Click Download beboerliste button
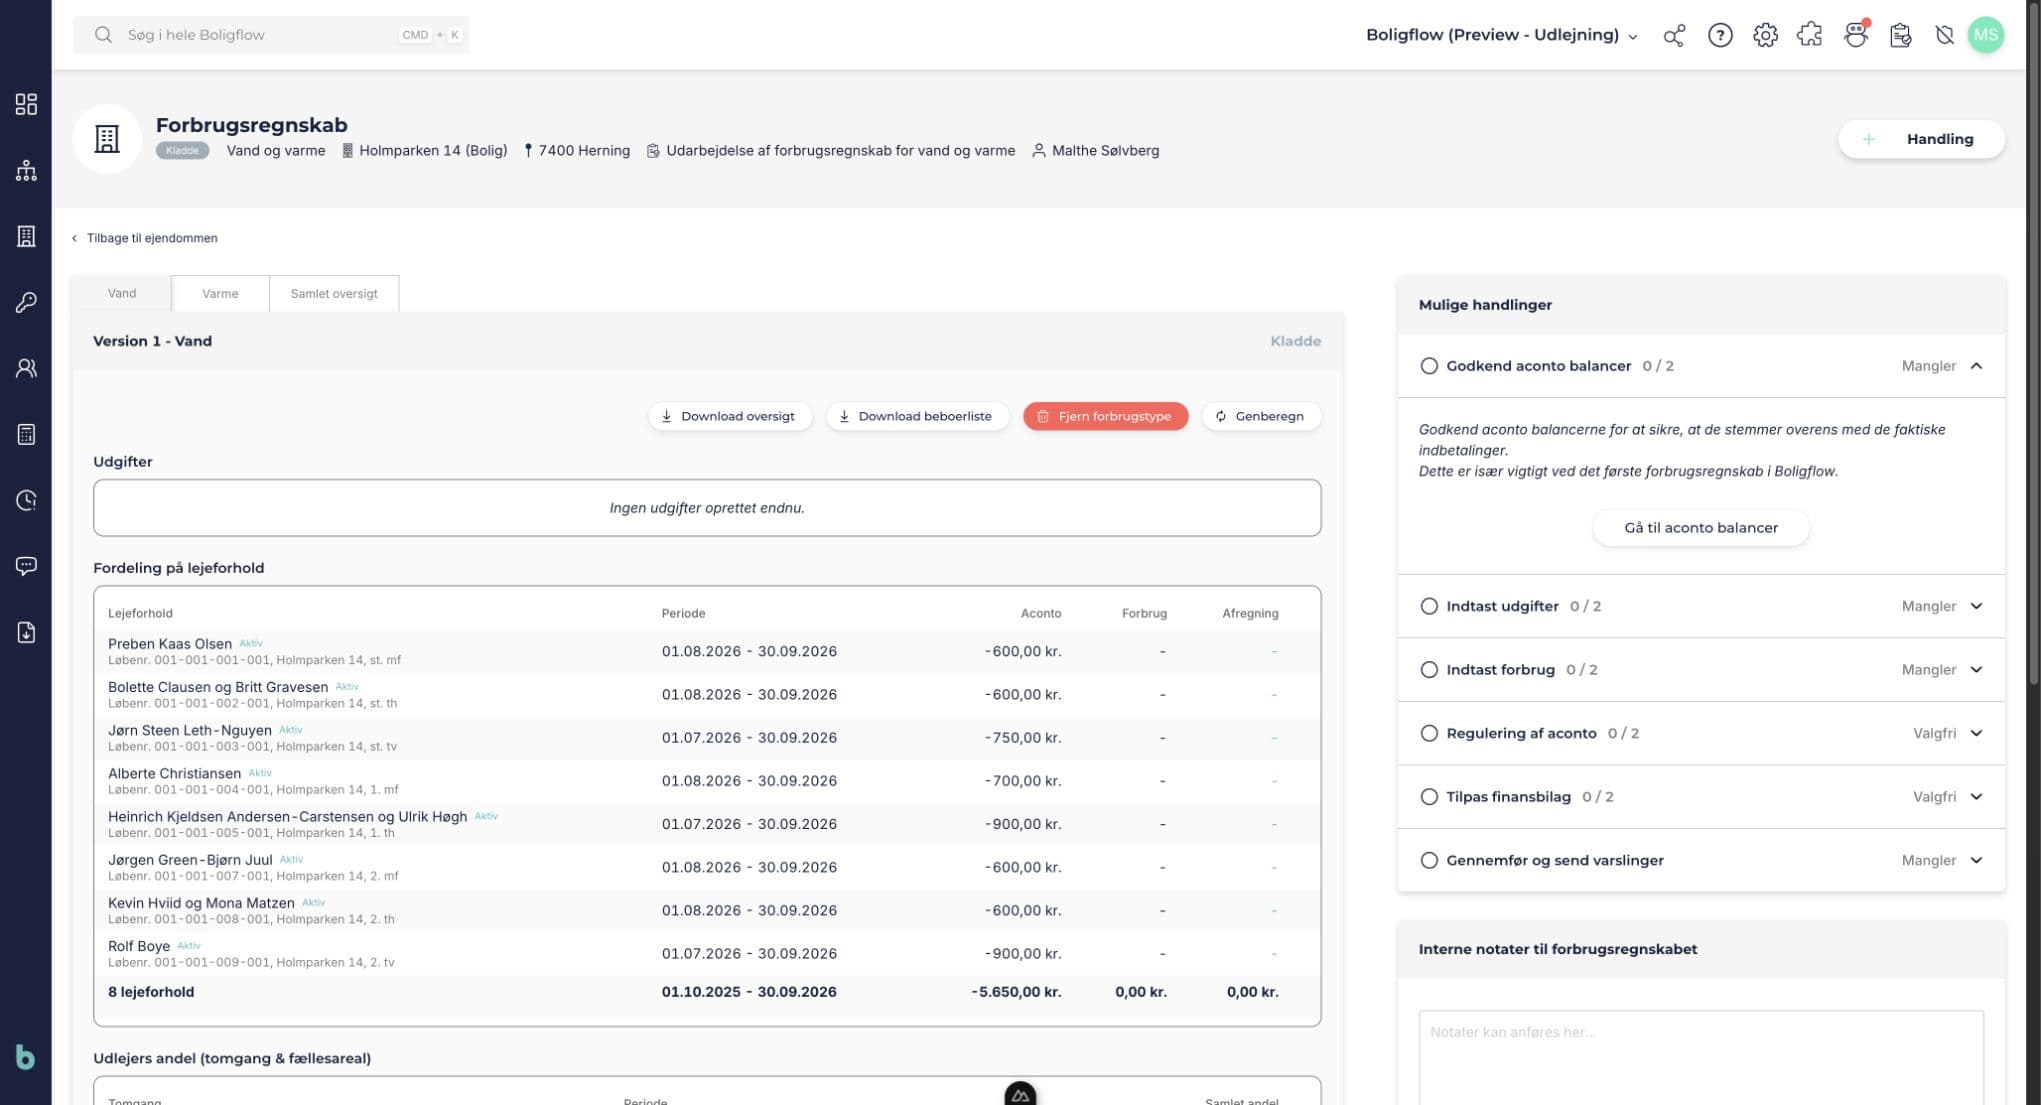Viewport: 2041px width, 1105px height. pos(917,416)
